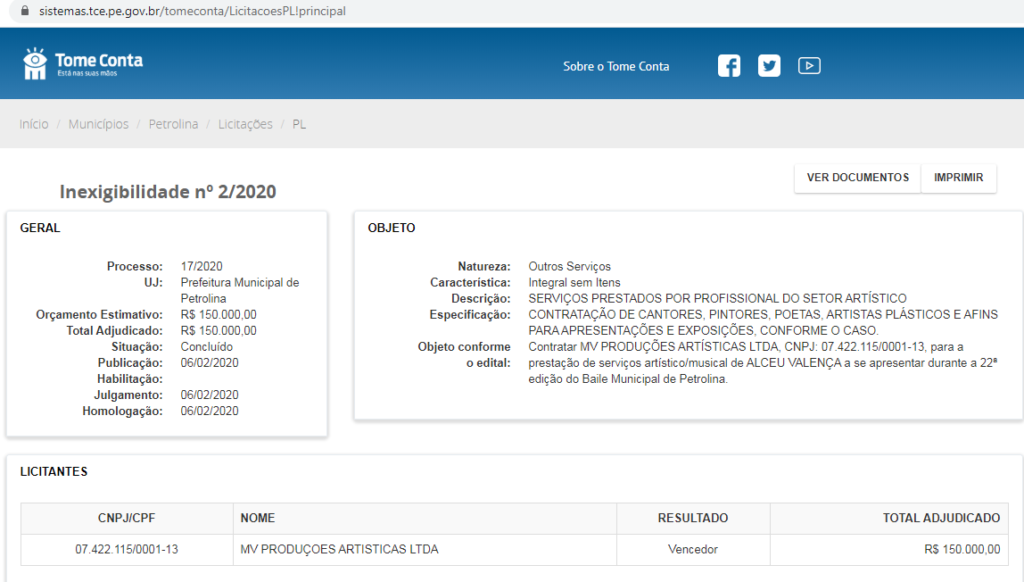Click the Tome Conta logo
1024x582 pixels.
click(82, 63)
